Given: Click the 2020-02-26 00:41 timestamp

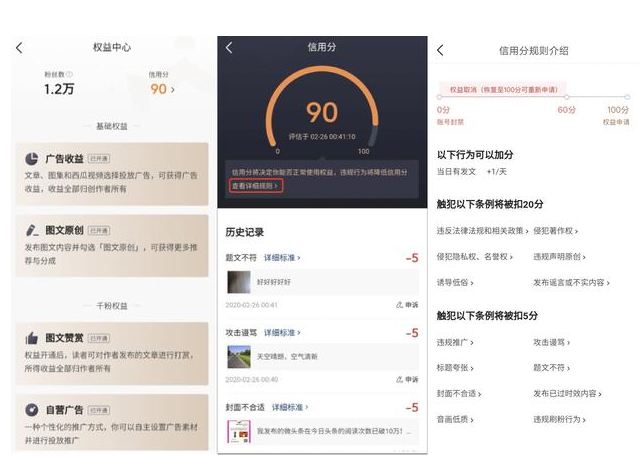Looking at the screenshot, I should (251, 305).
